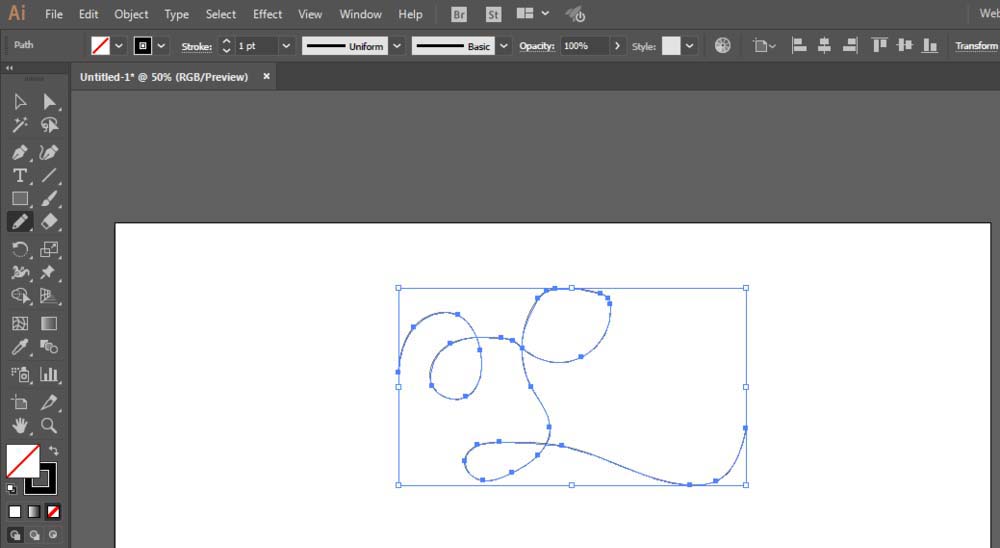The width and height of the screenshot is (1000, 548).
Task: Select the Zoom tool
Action: 49,426
